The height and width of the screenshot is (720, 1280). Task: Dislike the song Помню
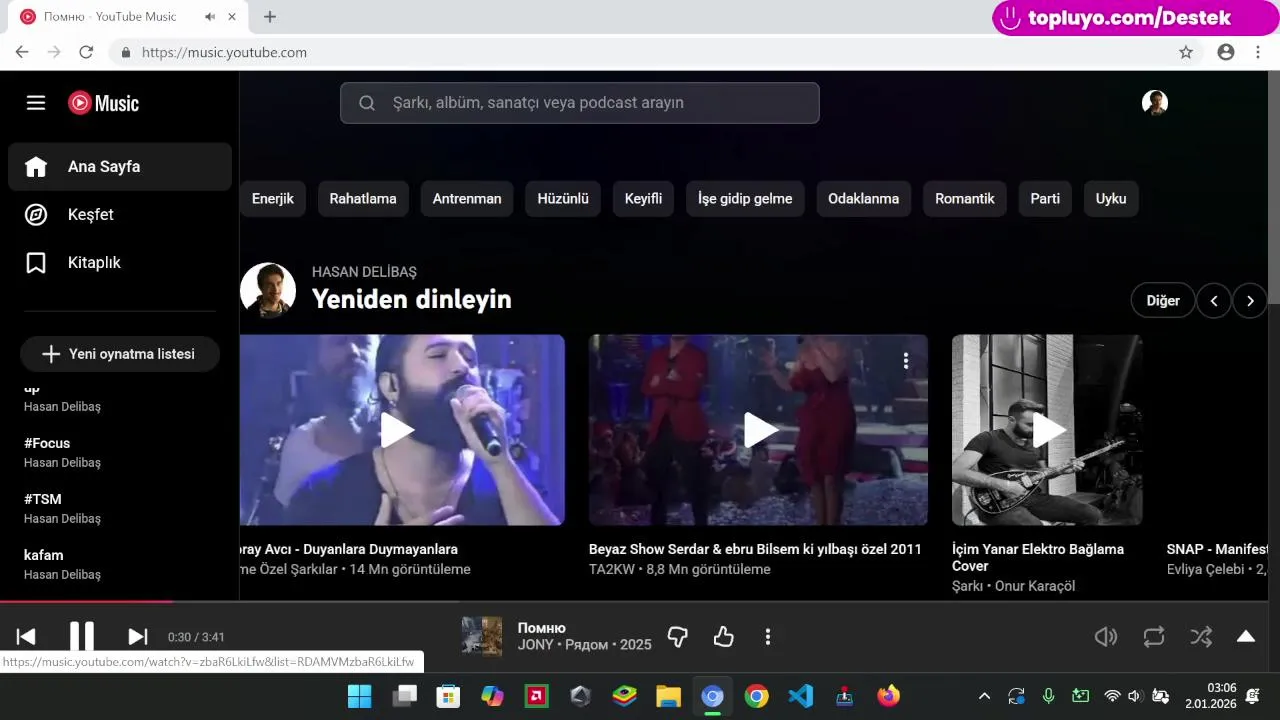click(677, 637)
